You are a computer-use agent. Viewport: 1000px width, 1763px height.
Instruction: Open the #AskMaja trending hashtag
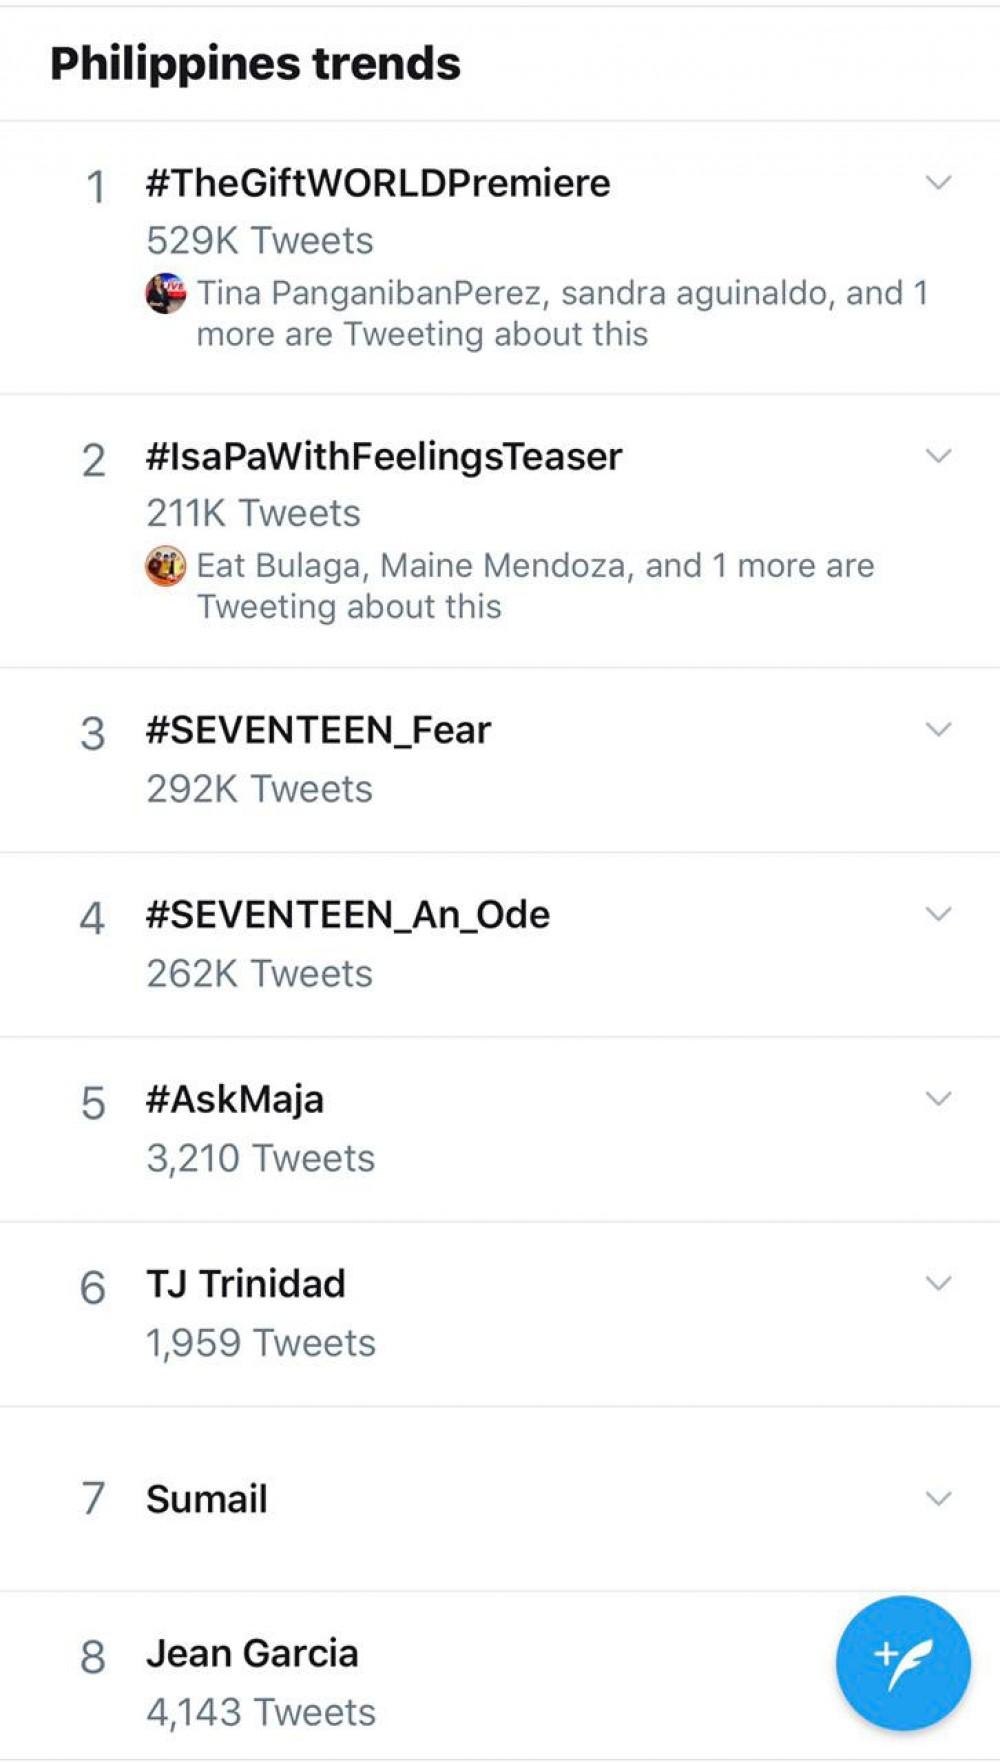235,1099
